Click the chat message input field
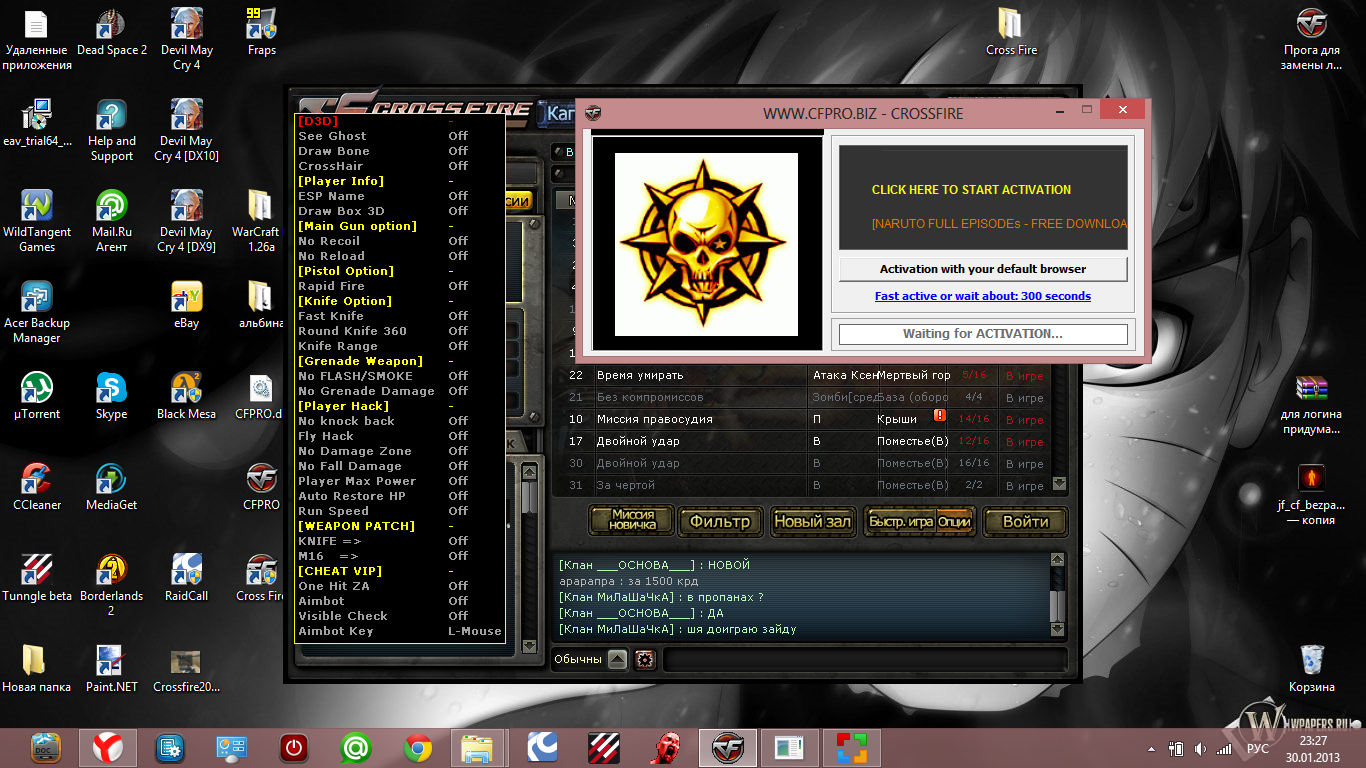1366x768 pixels. click(x=864, y=660)
